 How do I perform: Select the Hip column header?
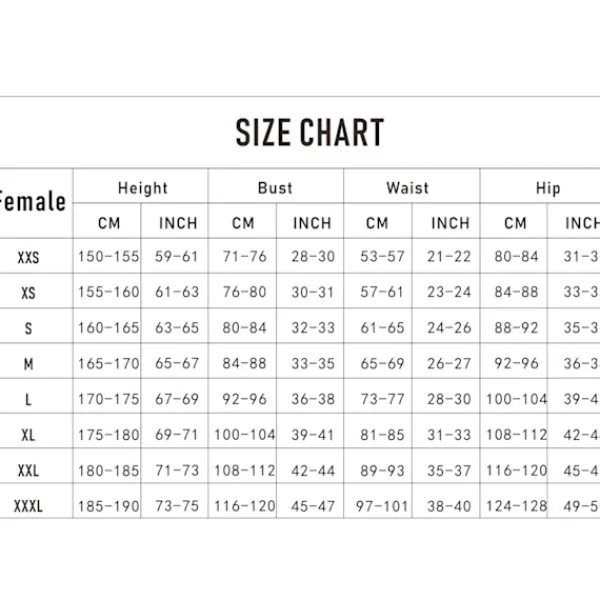coord(547,188)
